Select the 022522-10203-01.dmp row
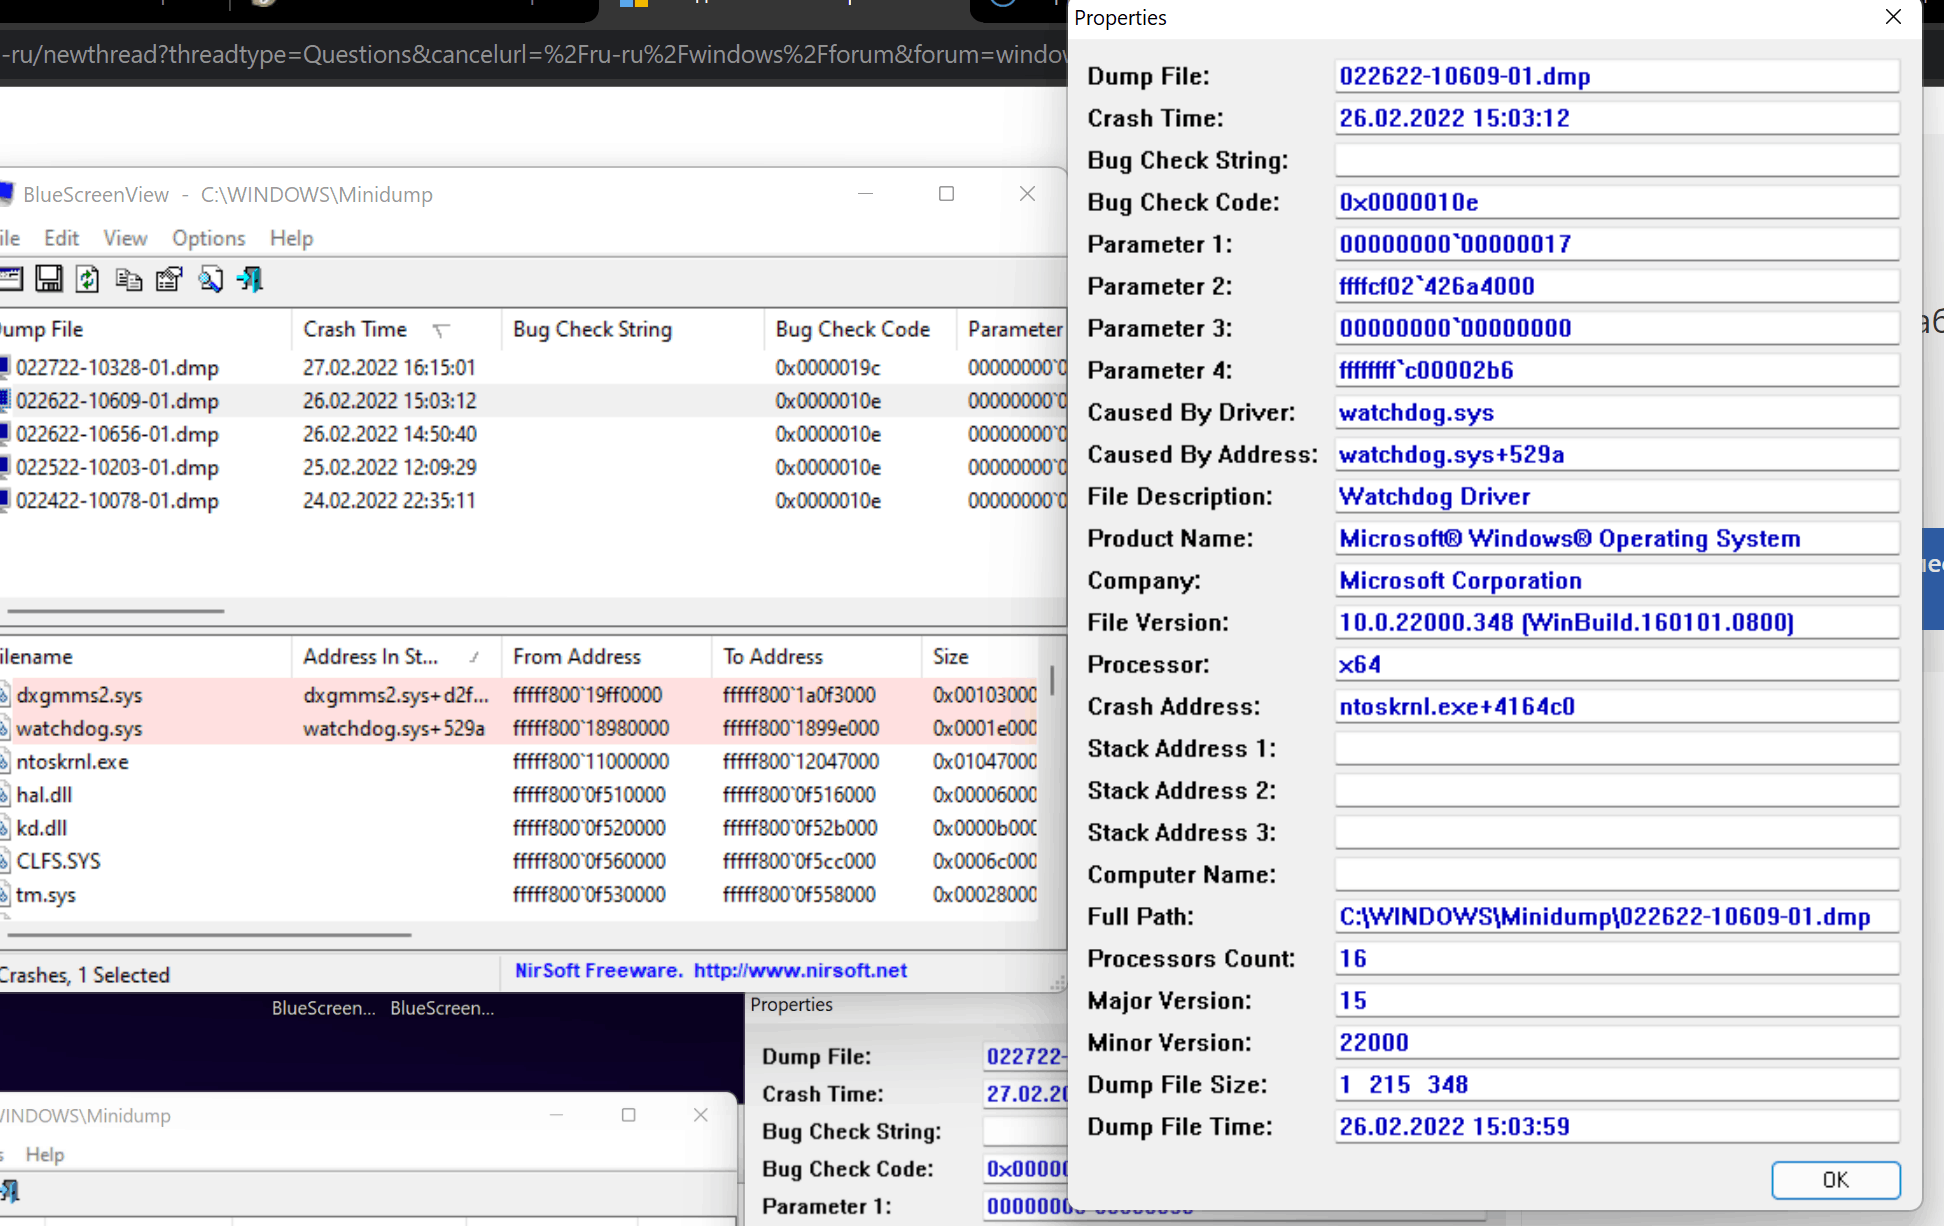This screenshot has height=1226, width=1944. pos(533,467)
